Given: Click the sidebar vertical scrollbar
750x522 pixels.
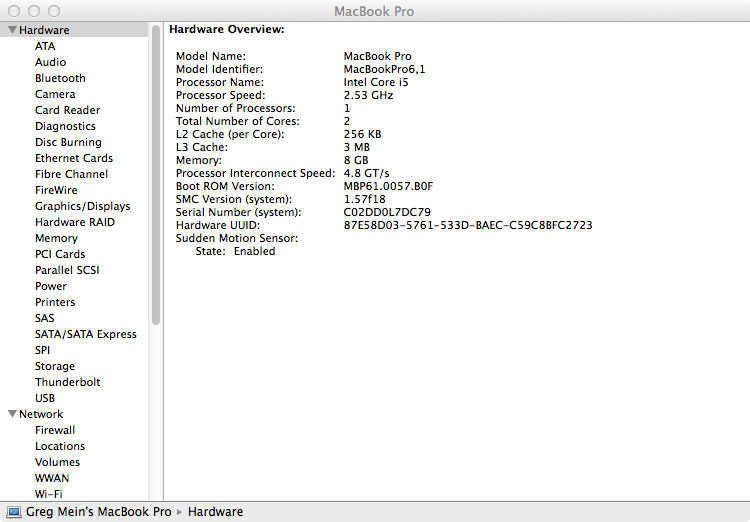Looking at the screenshot, I should pyautogui.click(x=156, y=175).
